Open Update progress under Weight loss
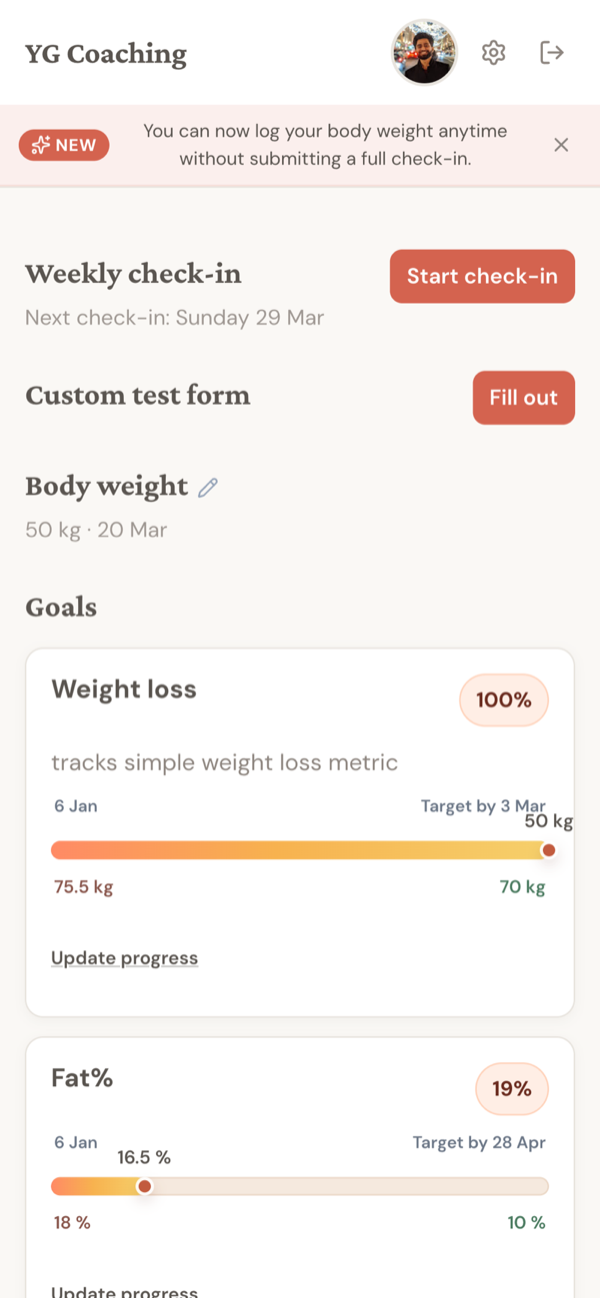Image resolution: width=600 pixels, height=1298 pixels. click(124, 957)
